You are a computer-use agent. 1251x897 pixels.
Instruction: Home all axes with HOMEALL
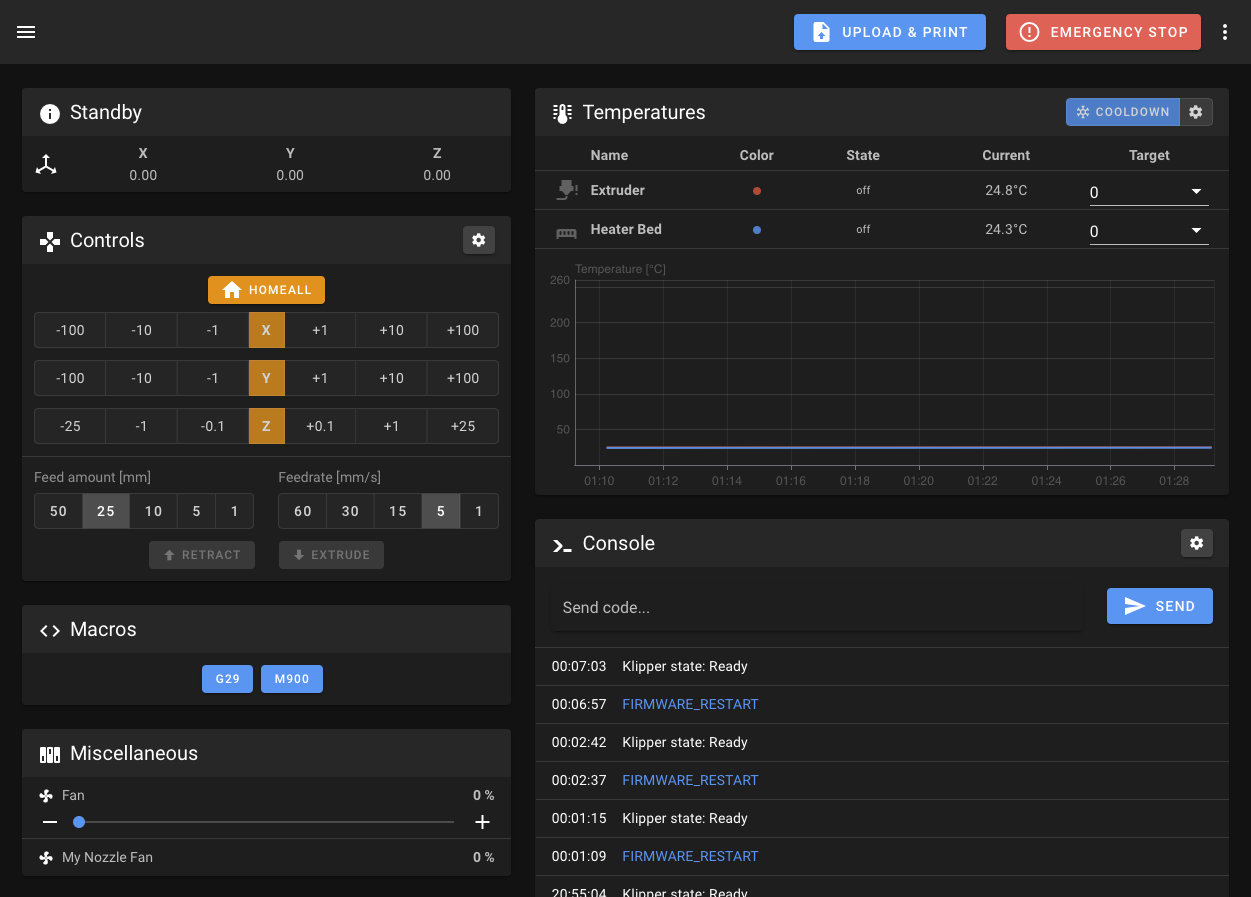266,290
